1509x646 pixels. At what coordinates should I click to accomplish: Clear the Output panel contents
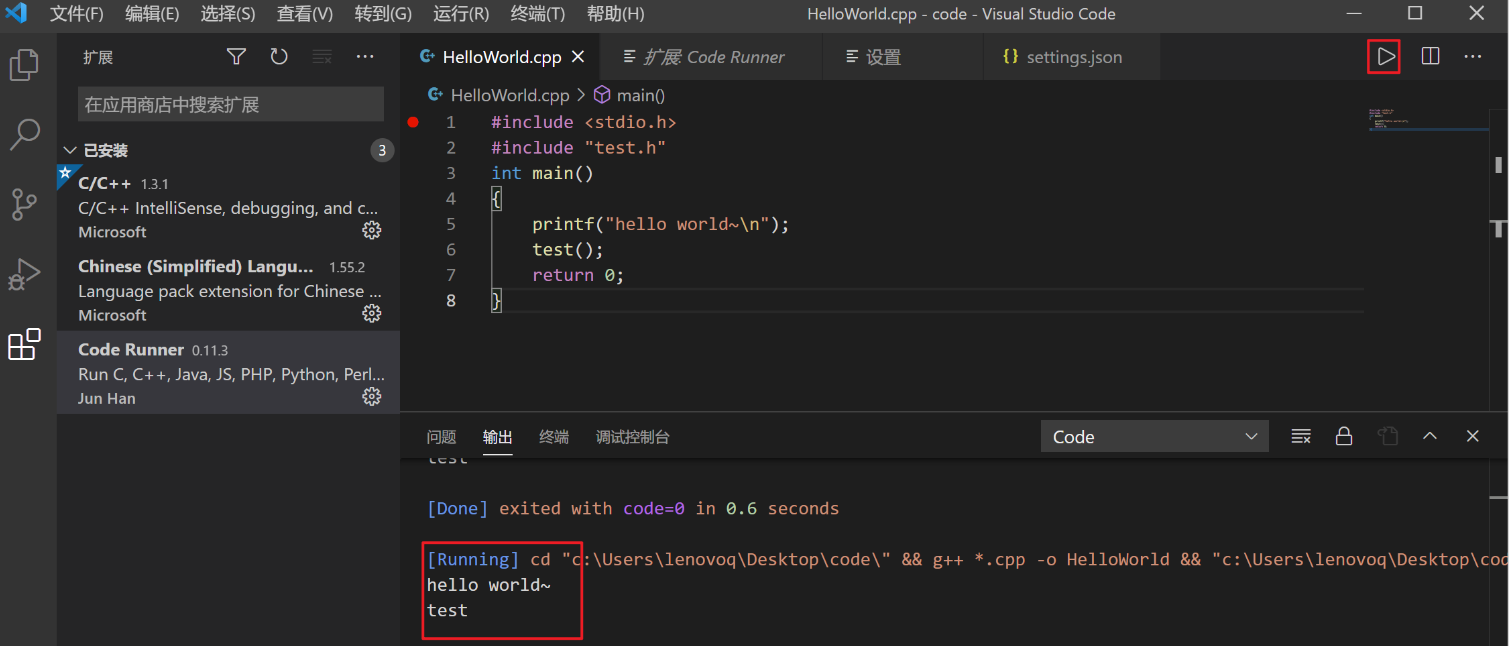click(x=1300, y=436)
